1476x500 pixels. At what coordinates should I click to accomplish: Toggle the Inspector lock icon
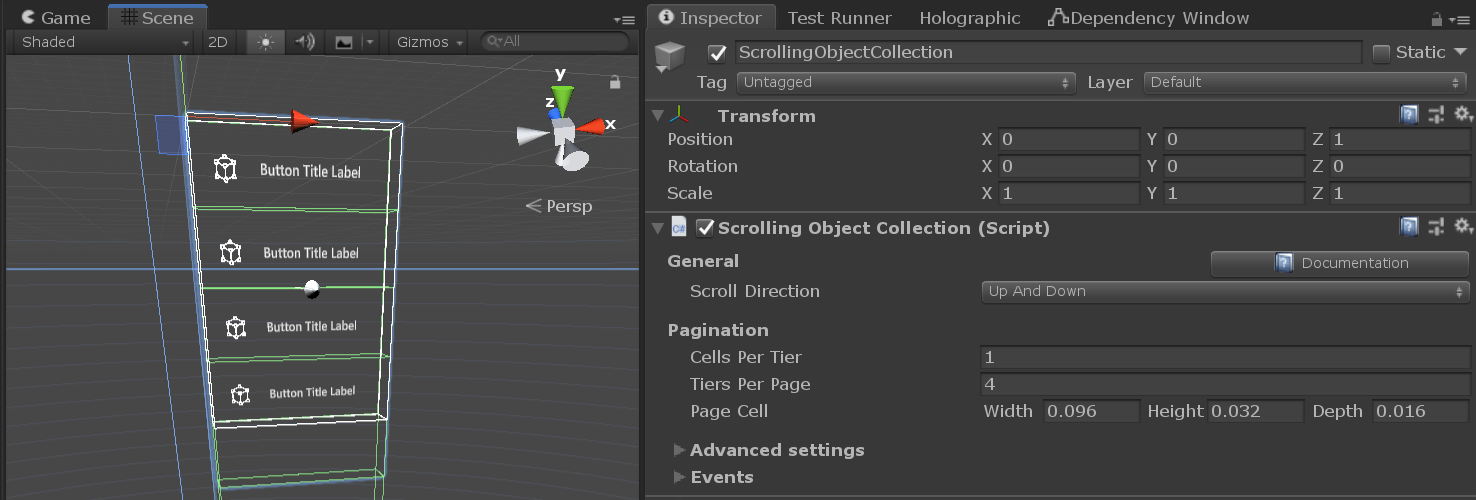click(1437, 19)
